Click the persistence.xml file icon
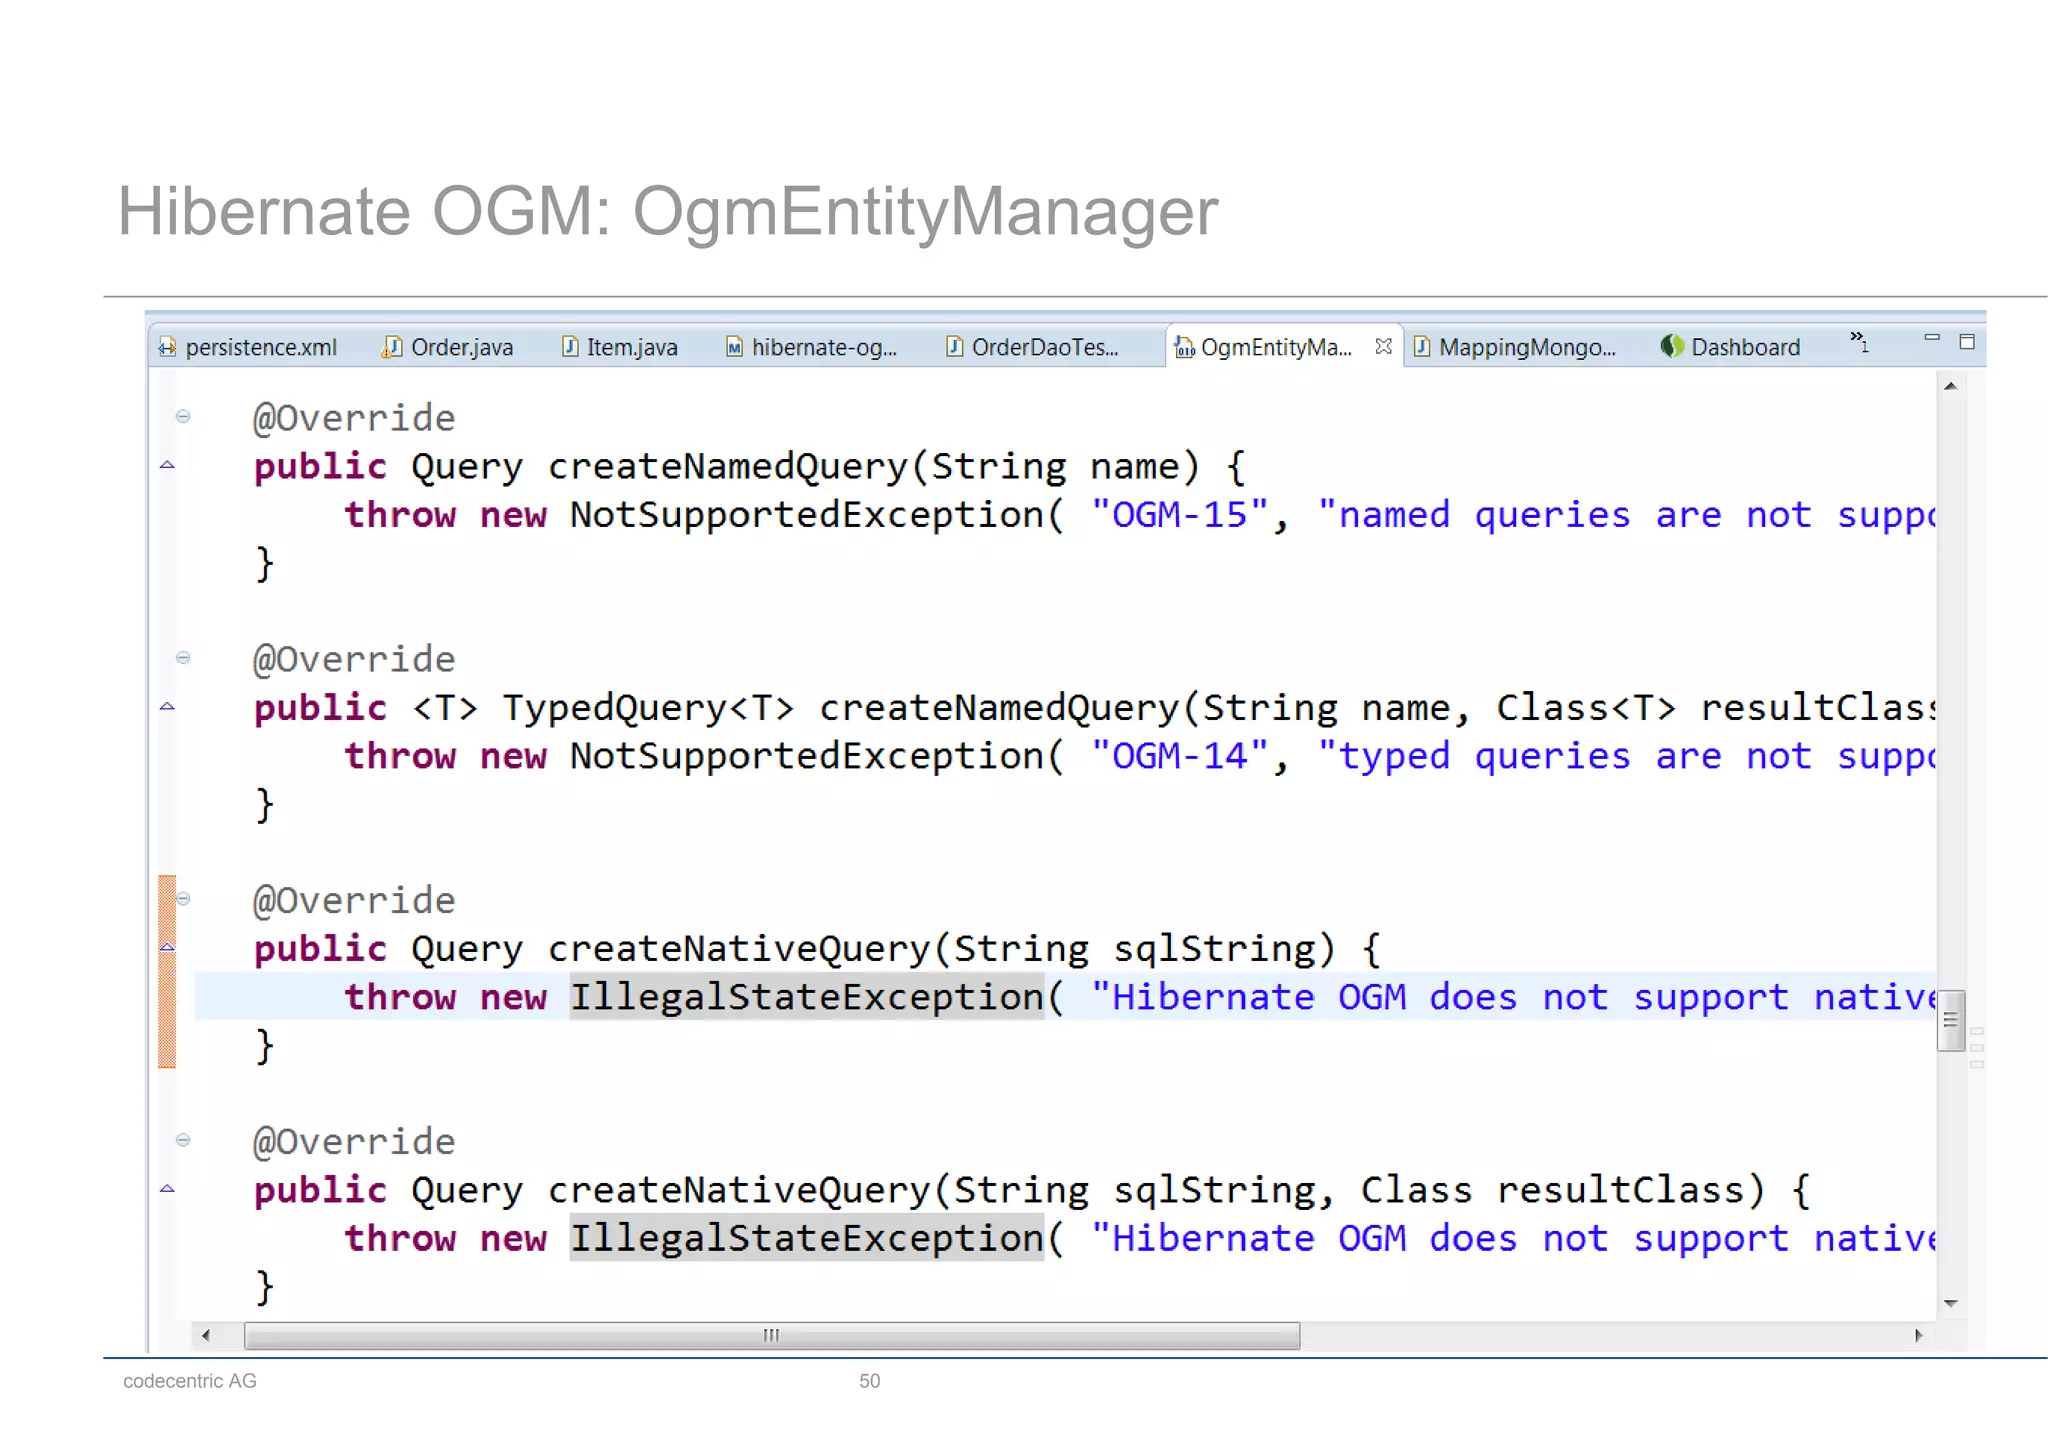2048x1448 pixels. coord(167,347)
